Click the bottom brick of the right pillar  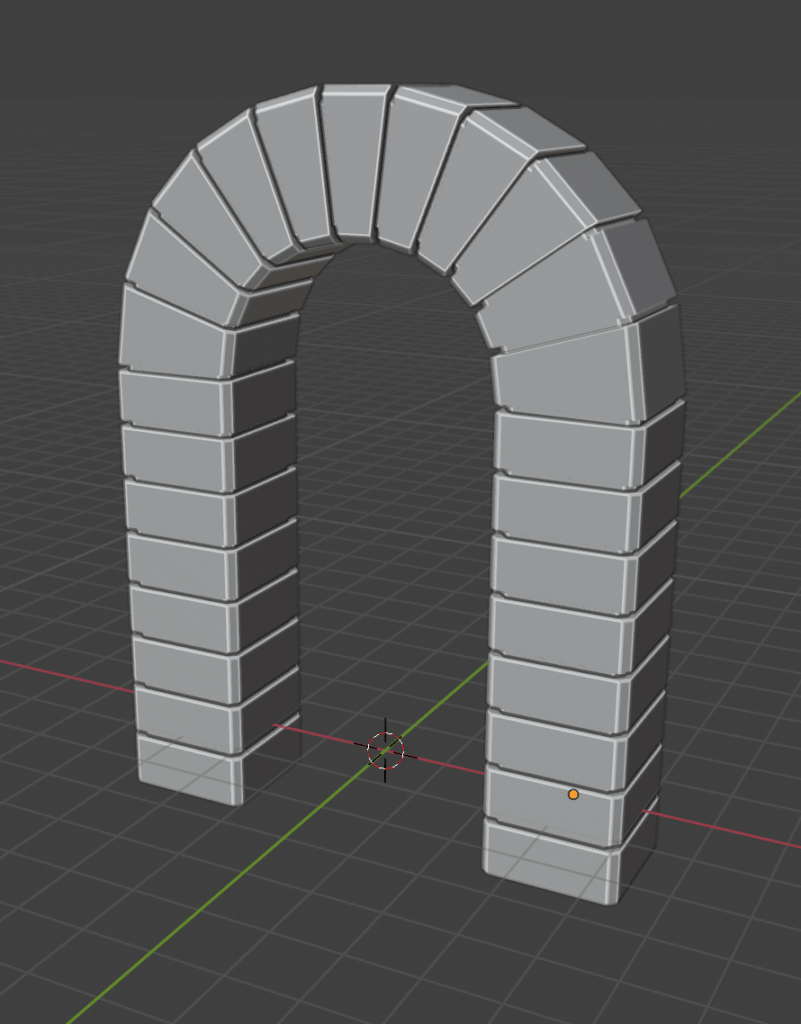545,855
